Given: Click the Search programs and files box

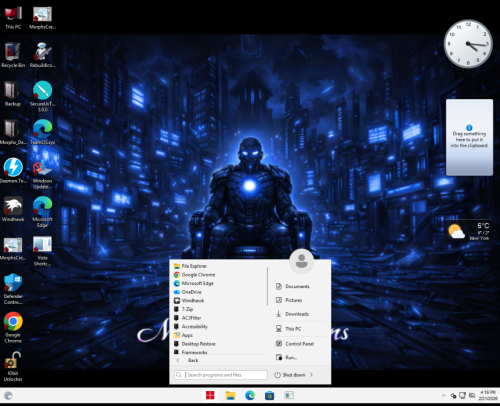Looking at the screenshot, I should coord(221,375).
